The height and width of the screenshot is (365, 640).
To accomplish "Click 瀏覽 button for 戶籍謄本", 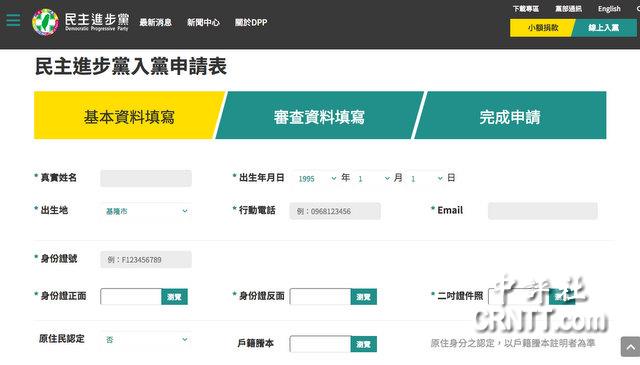I will (364, 344).
